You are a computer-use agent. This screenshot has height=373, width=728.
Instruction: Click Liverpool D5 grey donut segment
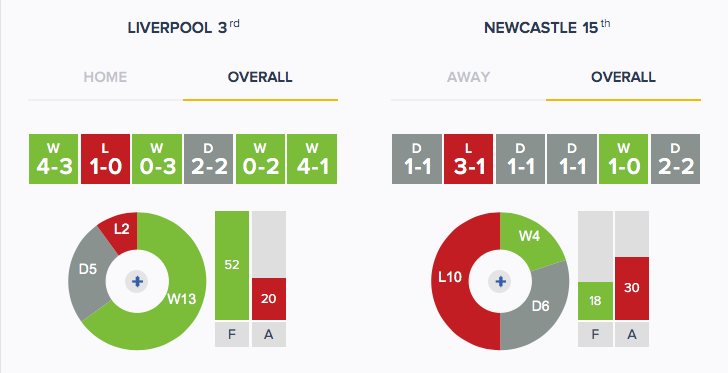point(87,268)
